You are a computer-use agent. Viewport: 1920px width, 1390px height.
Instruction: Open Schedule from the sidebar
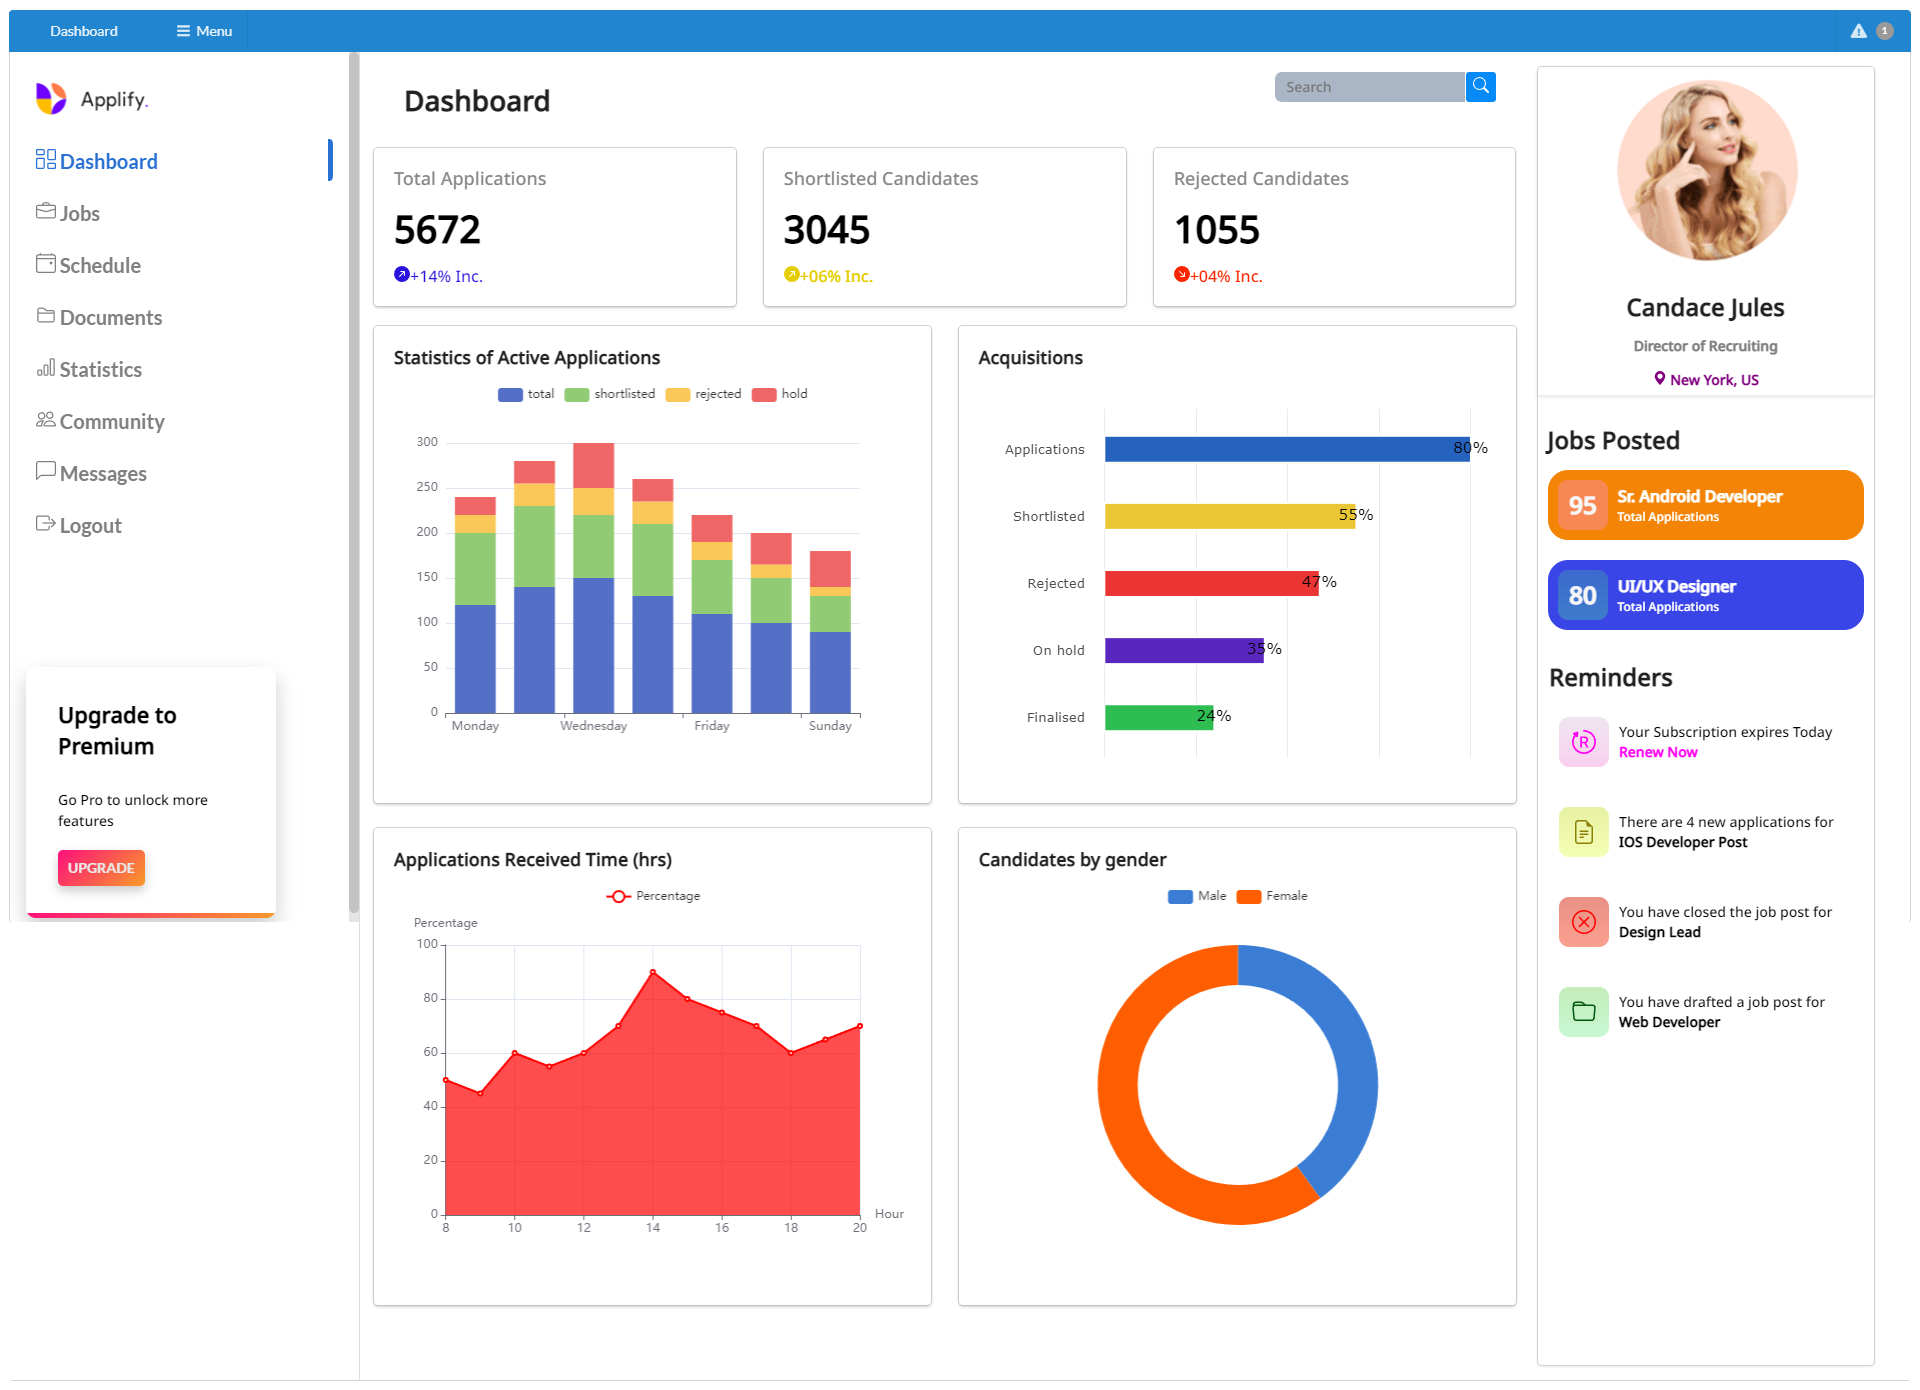[x=100, y=265]
